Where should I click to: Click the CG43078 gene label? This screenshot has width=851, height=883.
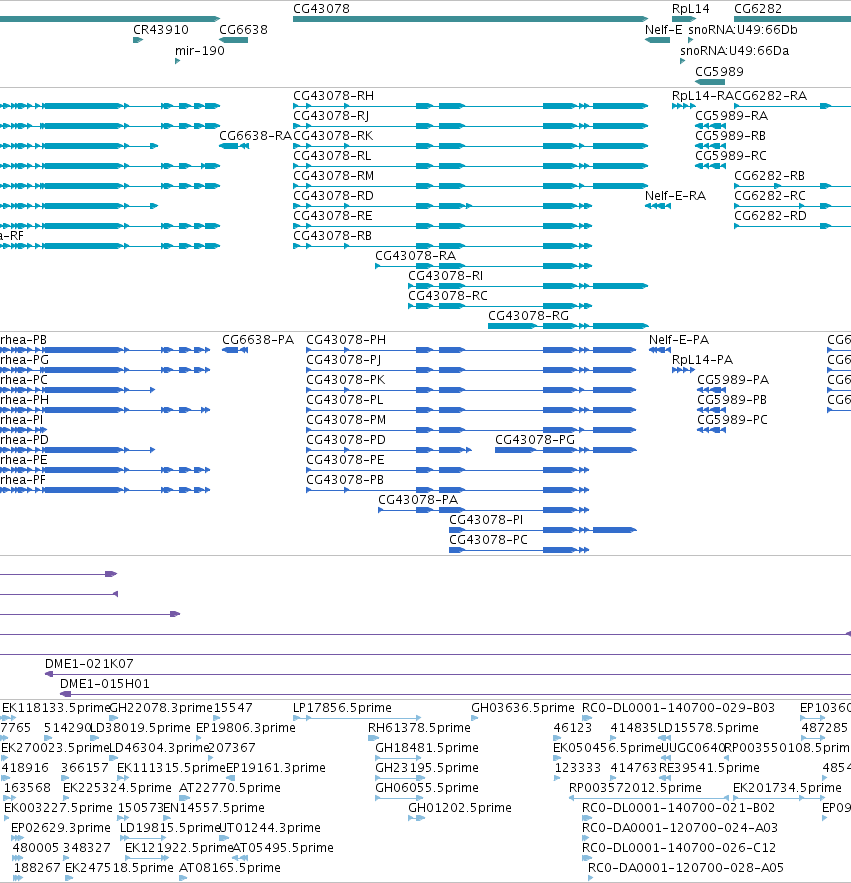(321, 8)
